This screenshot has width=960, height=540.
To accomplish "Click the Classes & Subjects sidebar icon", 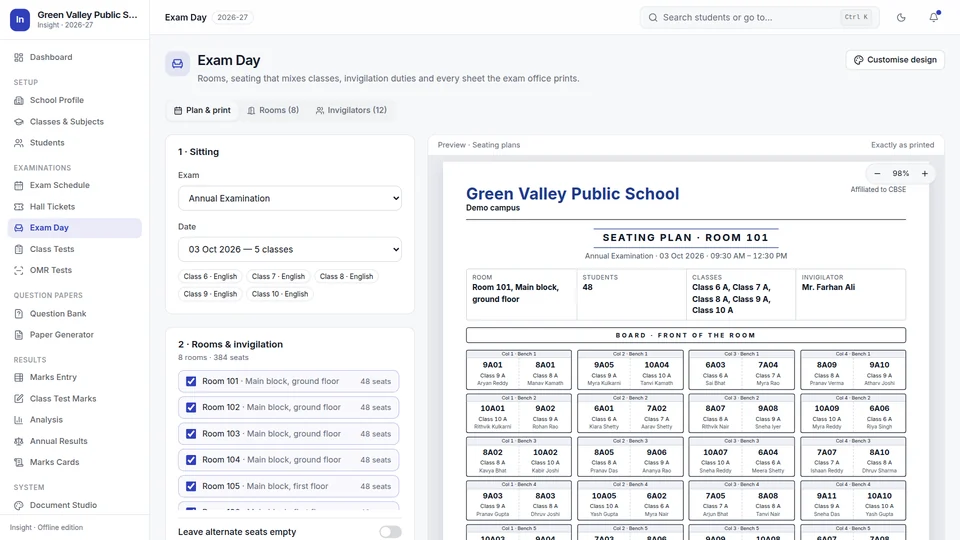I will [x=19, y=122].
